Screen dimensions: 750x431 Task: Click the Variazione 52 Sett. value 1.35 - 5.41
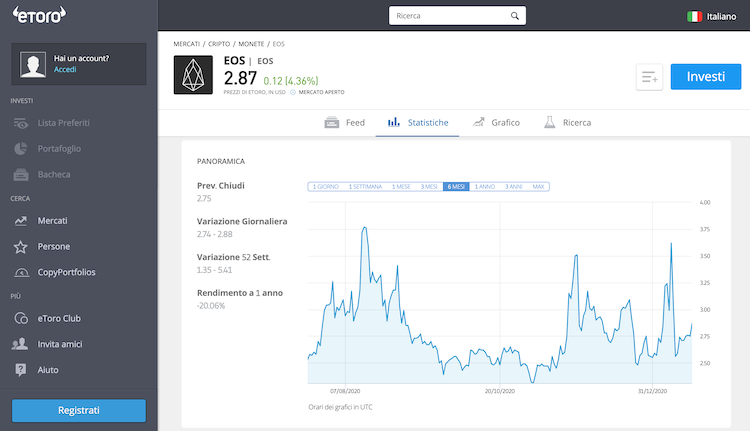point(214,270)
